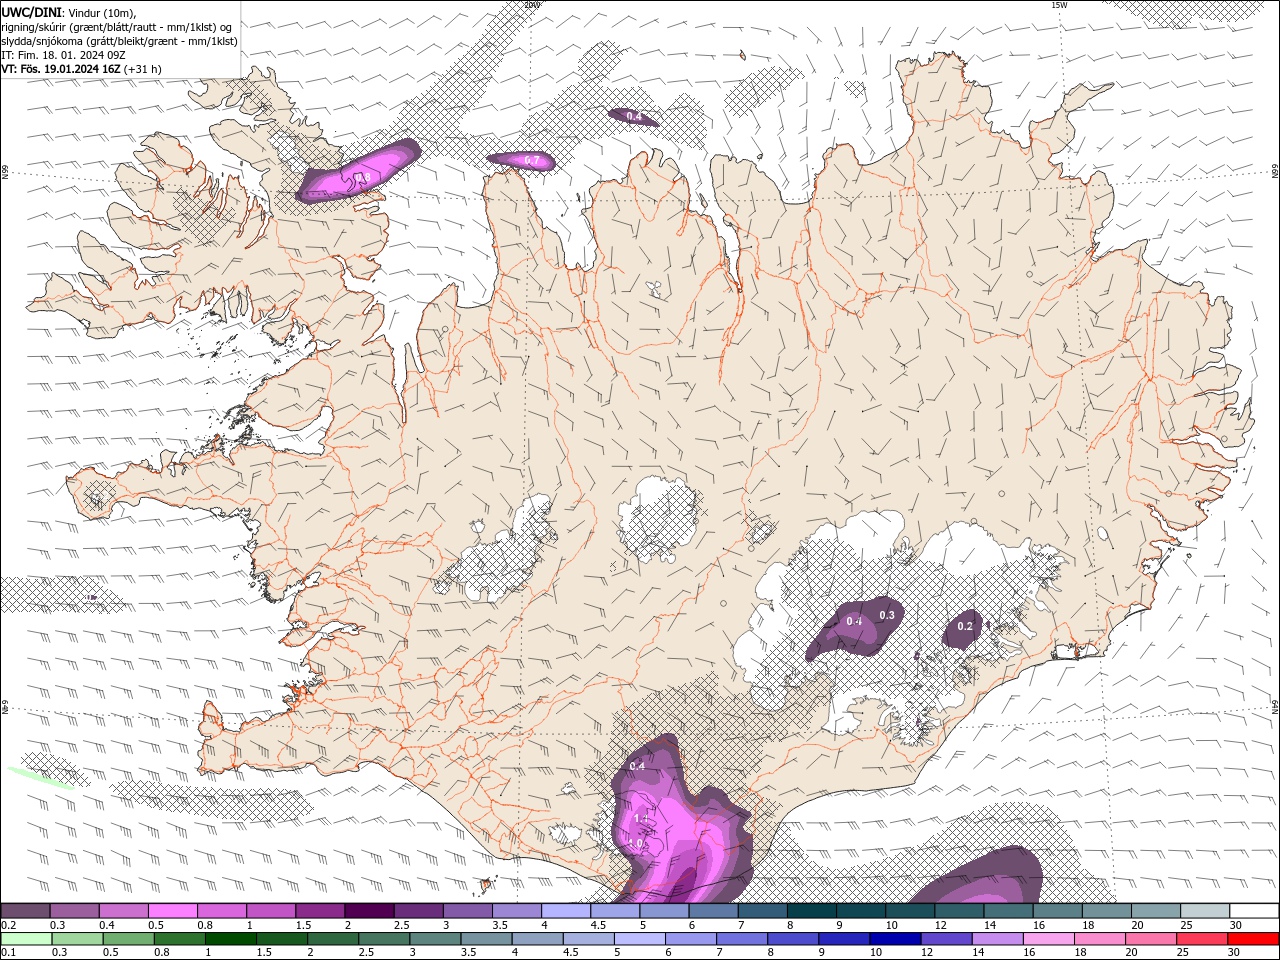Viewport: 1280px width, 960px height.
Task: Pick the lavender 14 swatch in rain legend
Action: click(998, 939)
